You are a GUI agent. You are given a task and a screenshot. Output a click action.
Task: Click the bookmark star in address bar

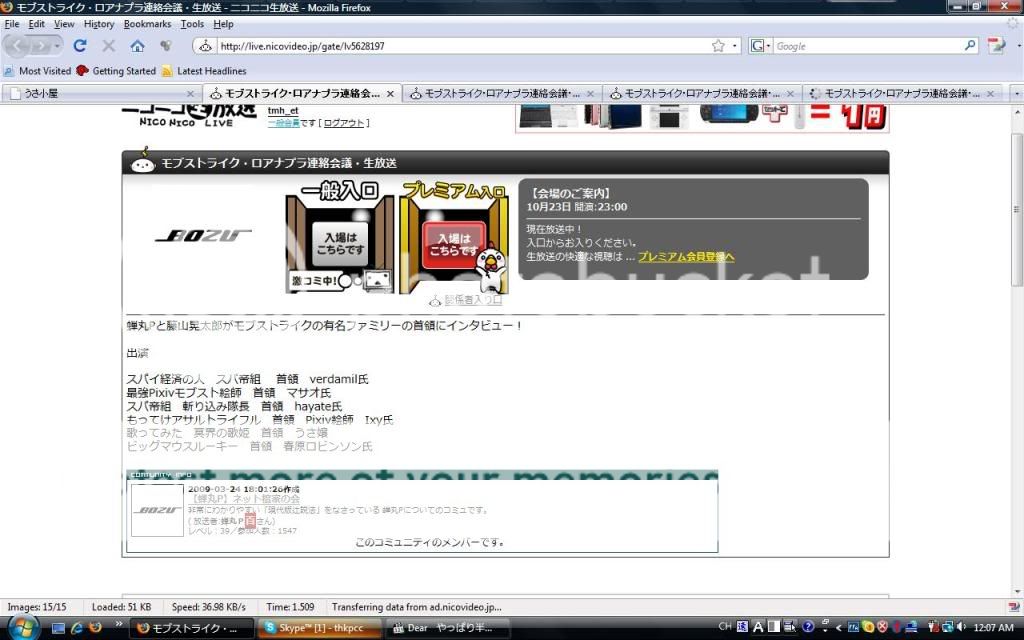click(718, 46)
